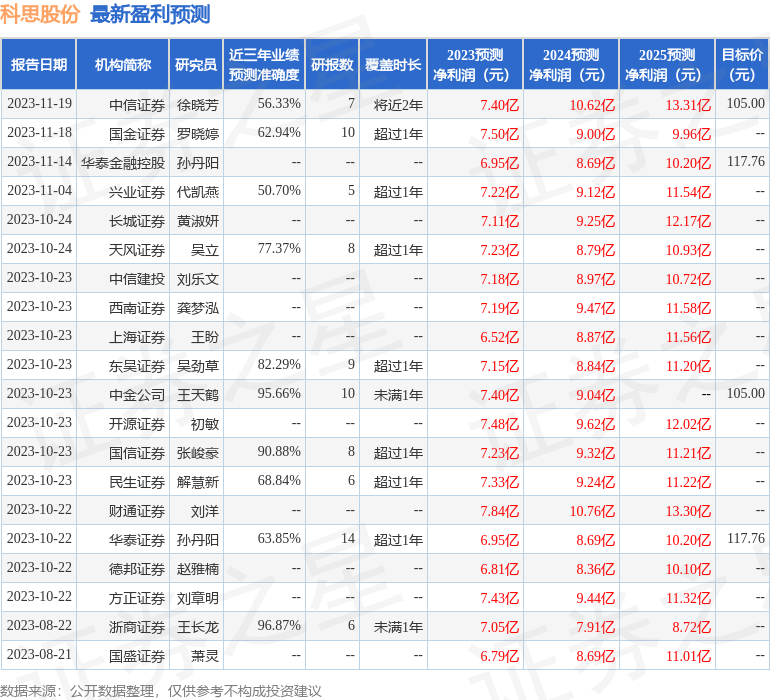770x700 pixels.
Task: Click the 覆盖时长 column header
Action: coord(393,64)
